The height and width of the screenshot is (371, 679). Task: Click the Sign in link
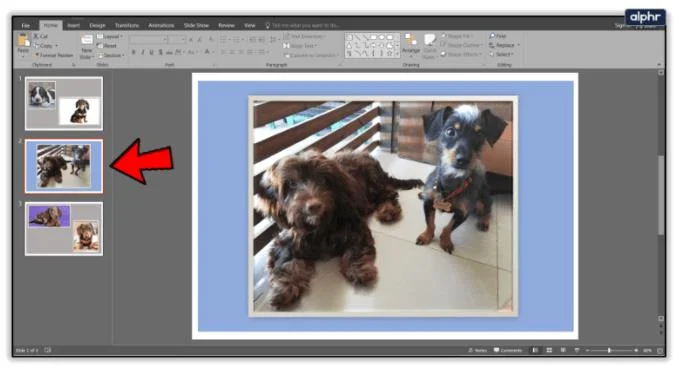[x=621, y=26]
